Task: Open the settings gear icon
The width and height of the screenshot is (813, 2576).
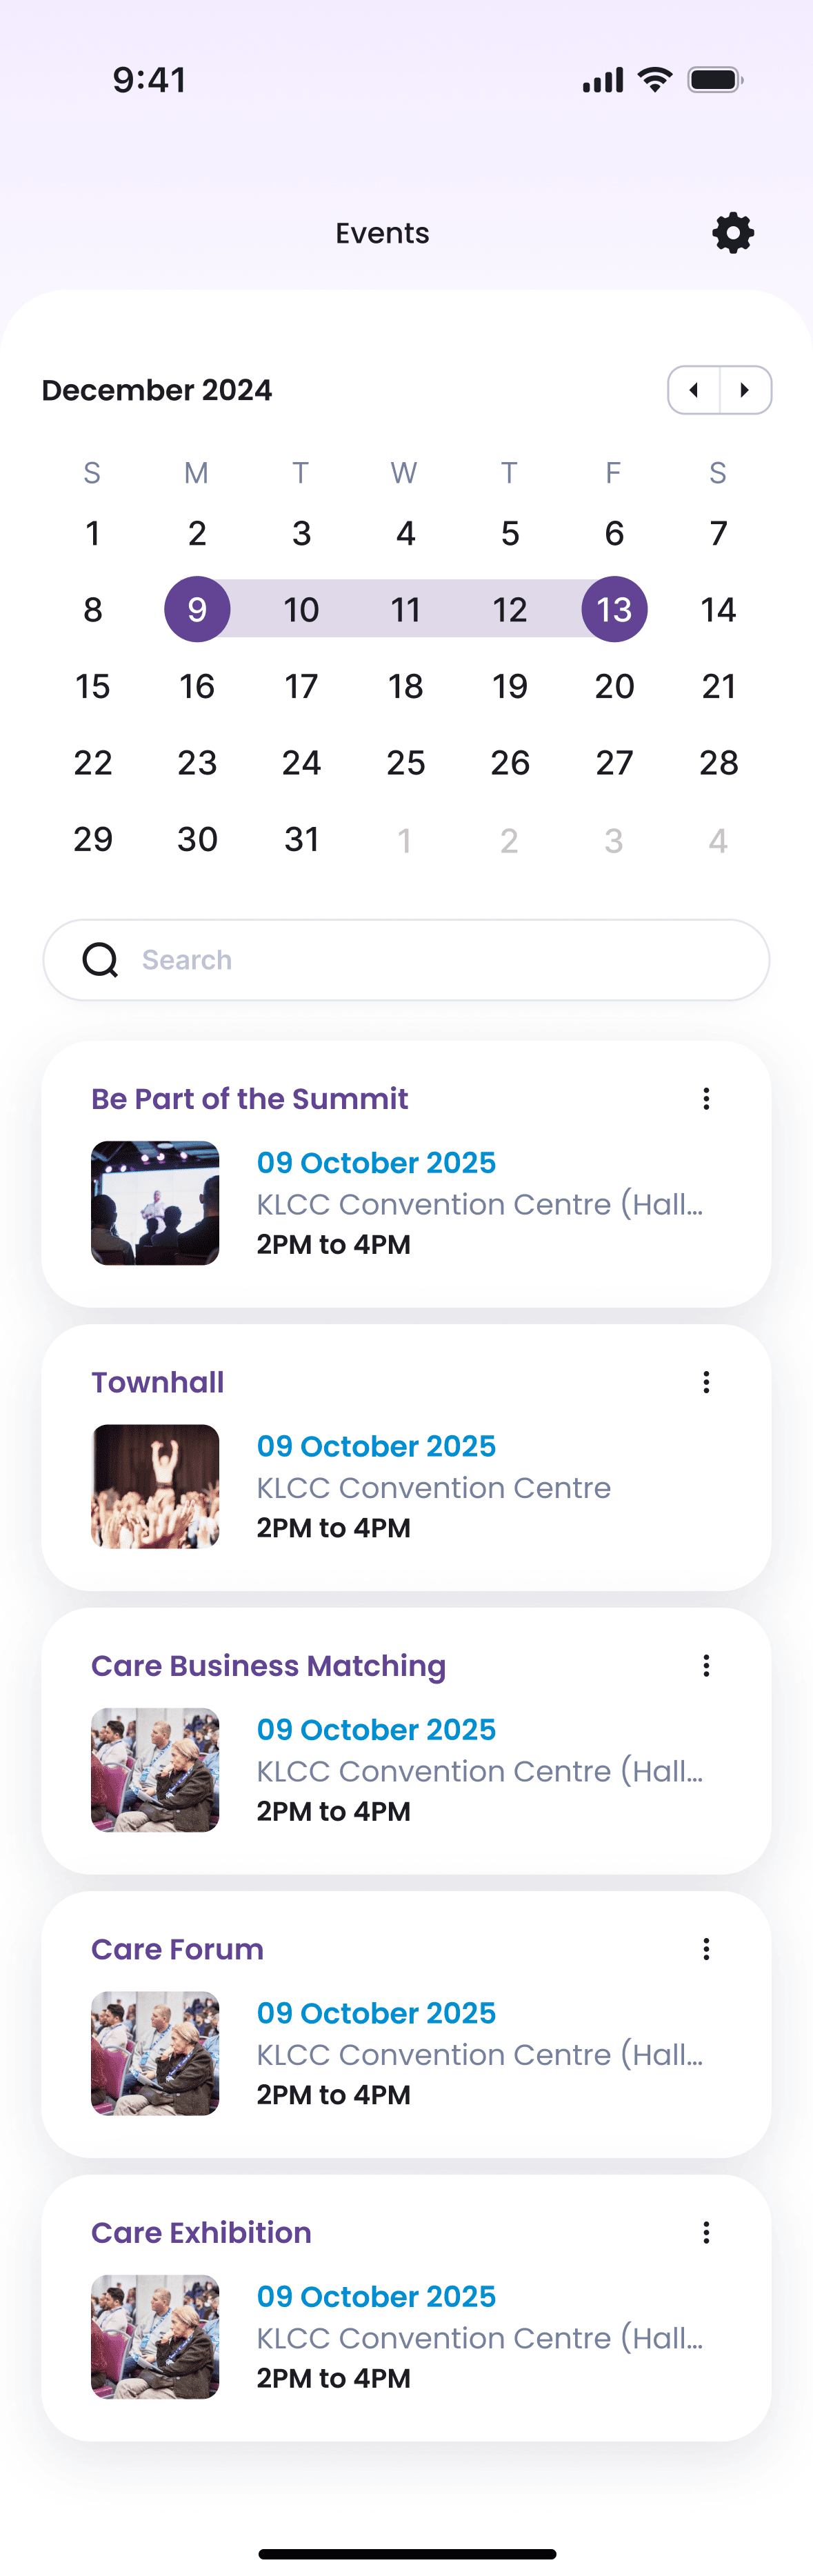Action: (732, 233)
